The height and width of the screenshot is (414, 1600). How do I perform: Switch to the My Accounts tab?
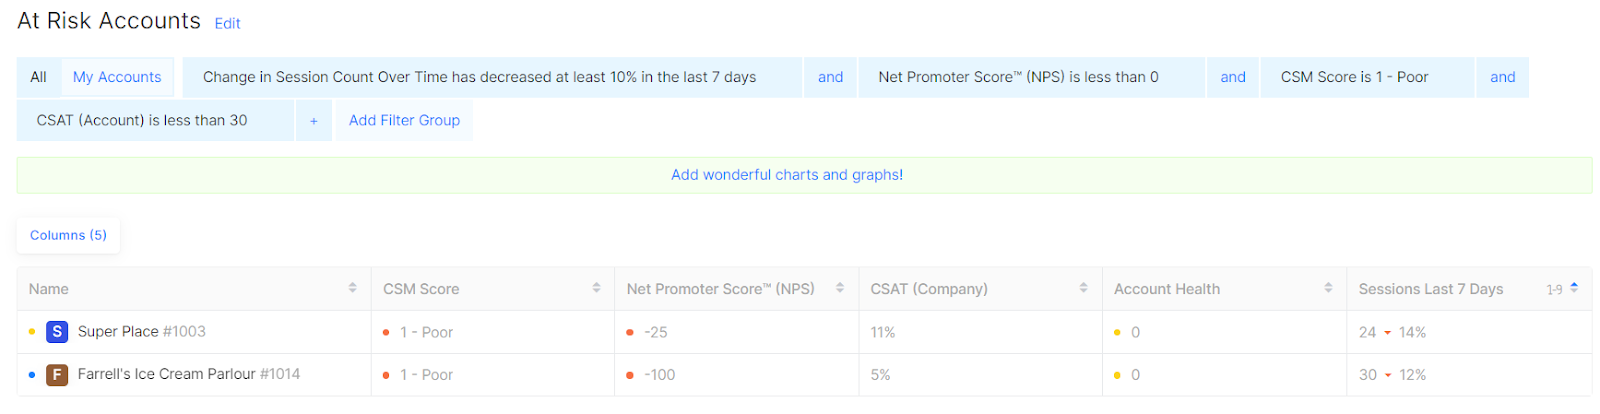(x=117, y=77)
